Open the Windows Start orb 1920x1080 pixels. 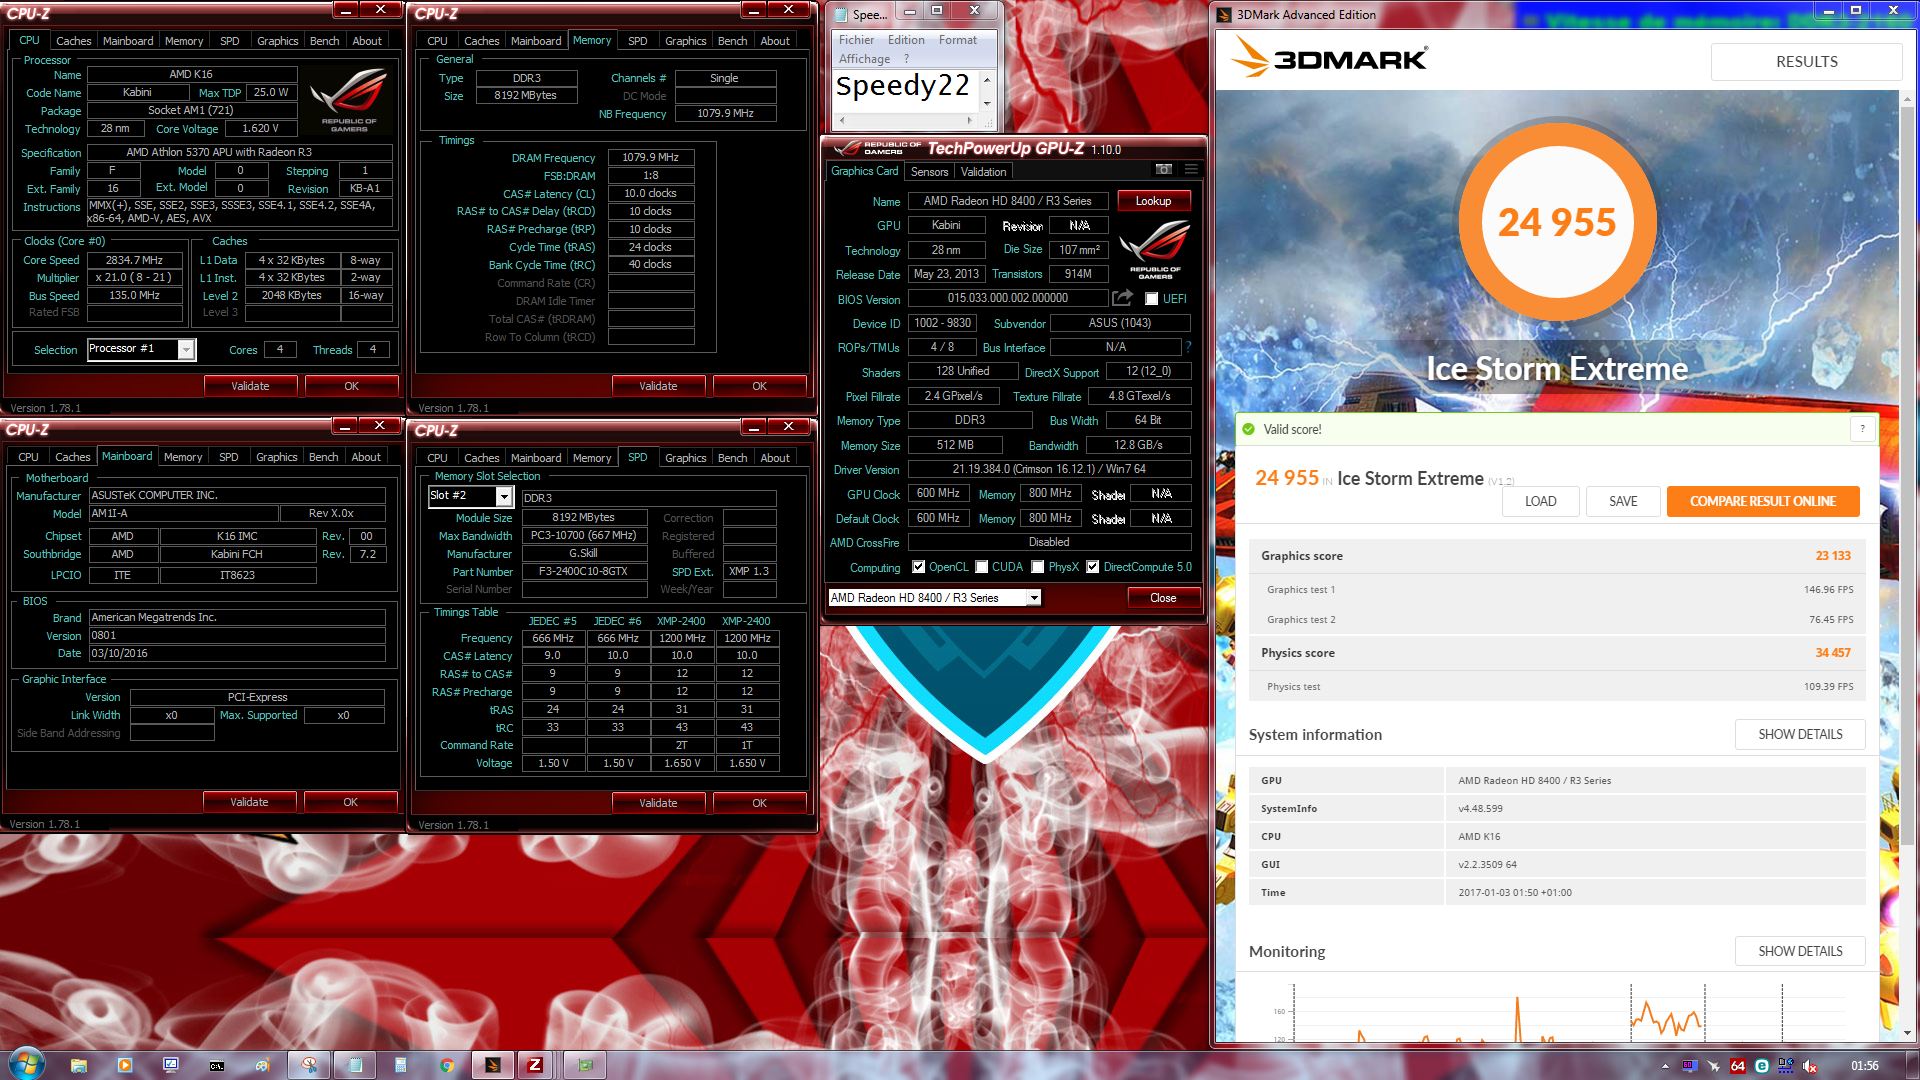tap(27, 1065)
